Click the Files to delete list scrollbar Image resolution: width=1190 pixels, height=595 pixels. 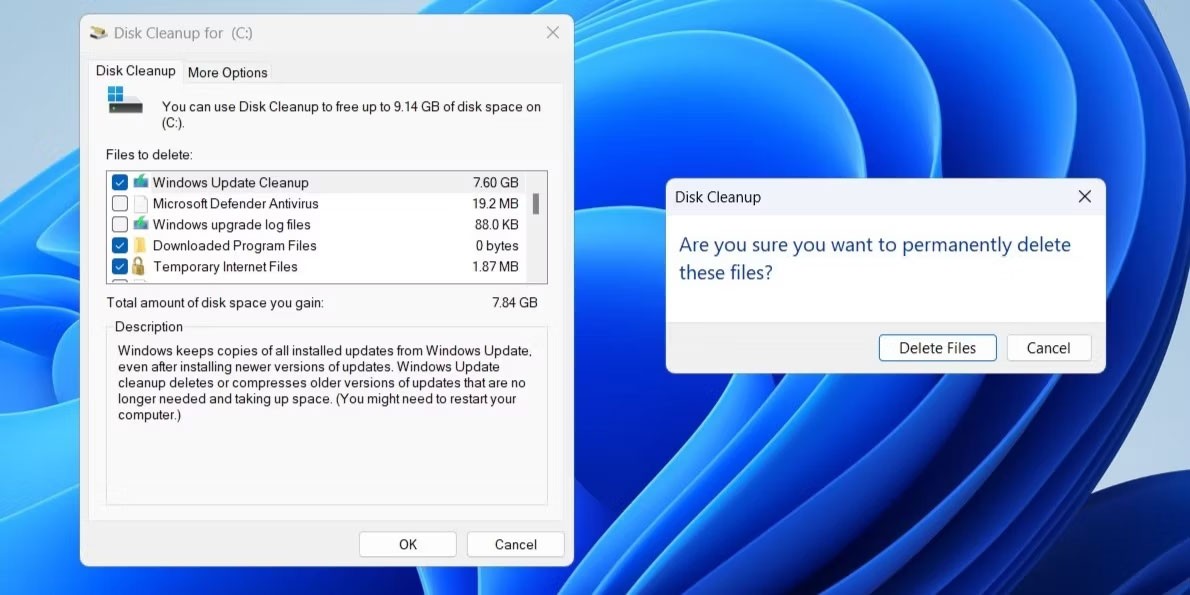(536, 205)
